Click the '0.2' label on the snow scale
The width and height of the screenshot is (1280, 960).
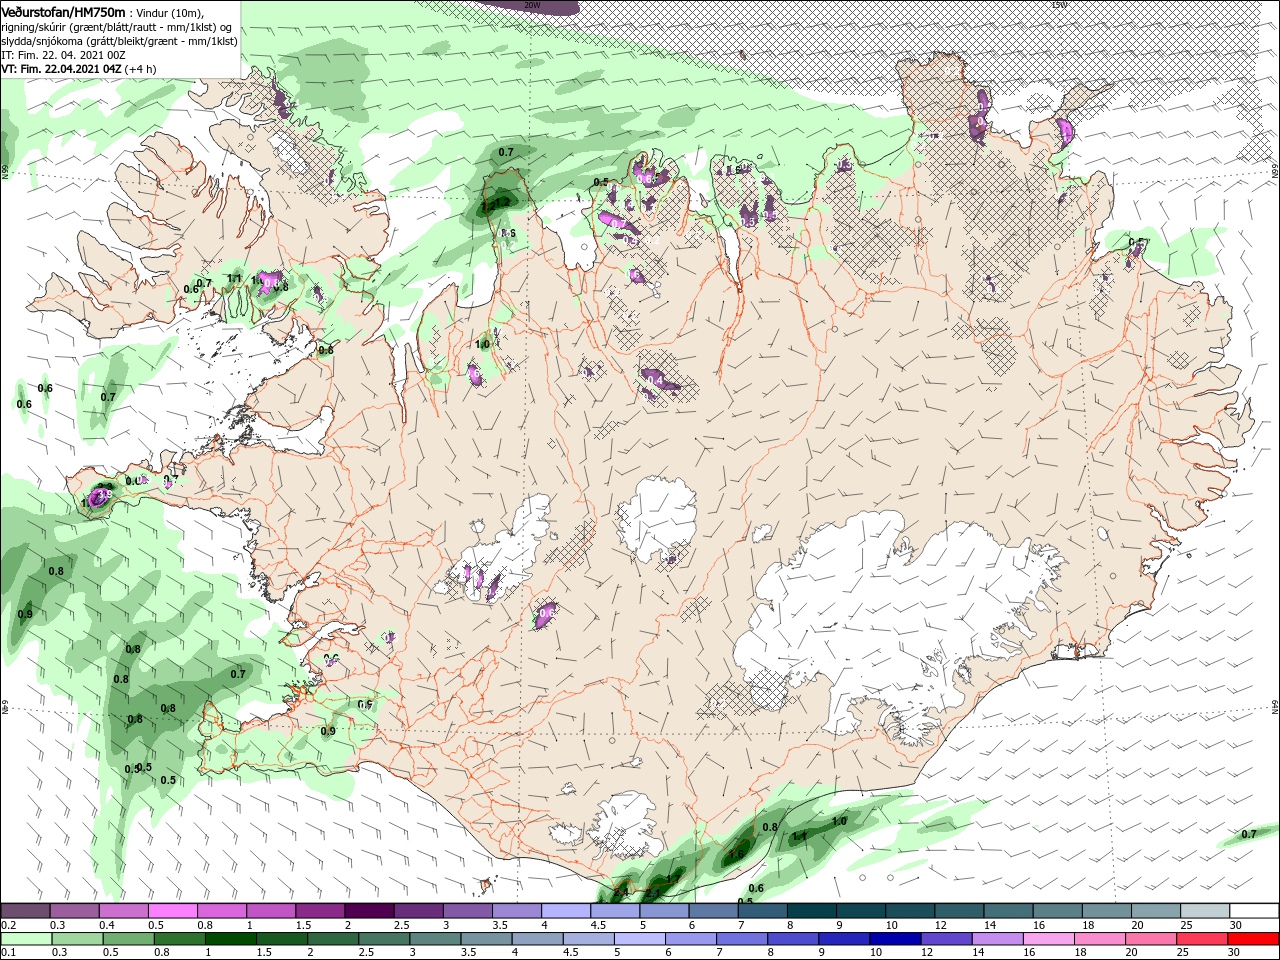coord(8,925)
